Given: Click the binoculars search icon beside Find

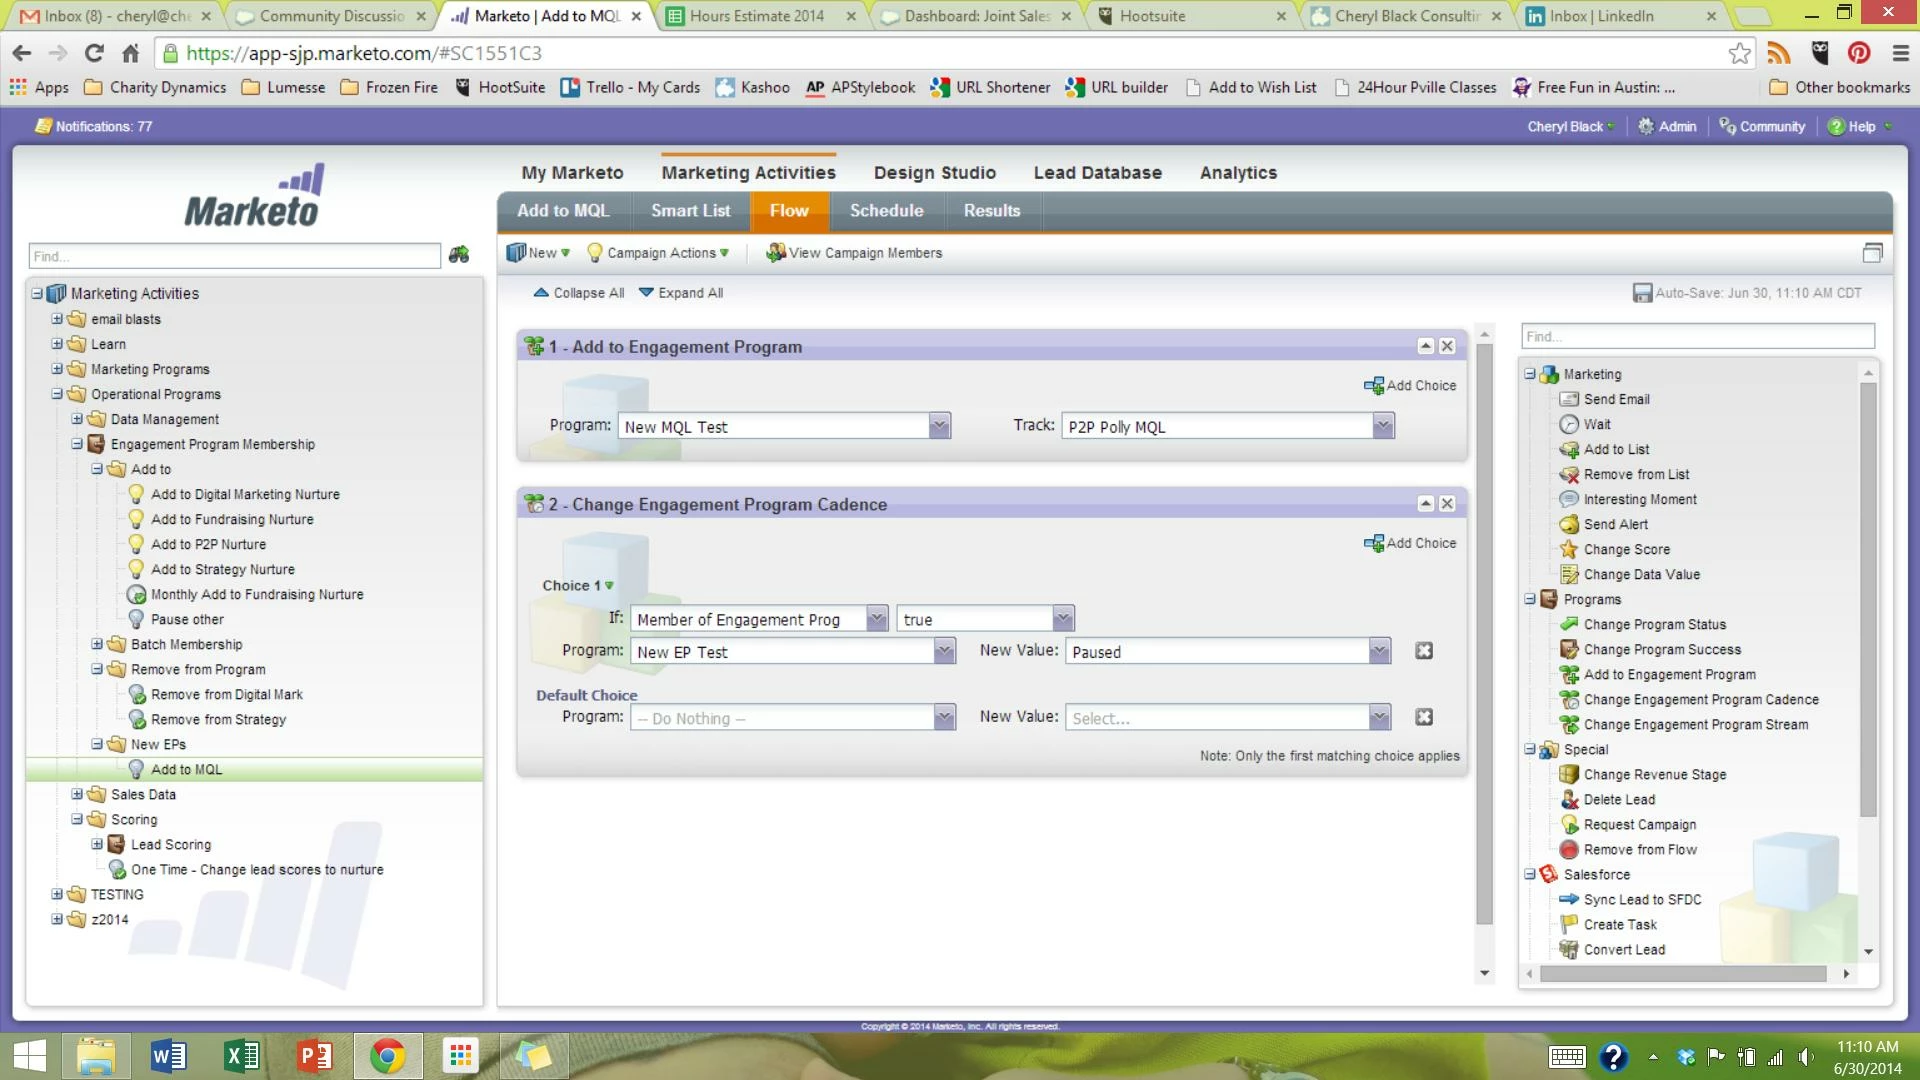Looking at the screenshot, I should 459,255.
